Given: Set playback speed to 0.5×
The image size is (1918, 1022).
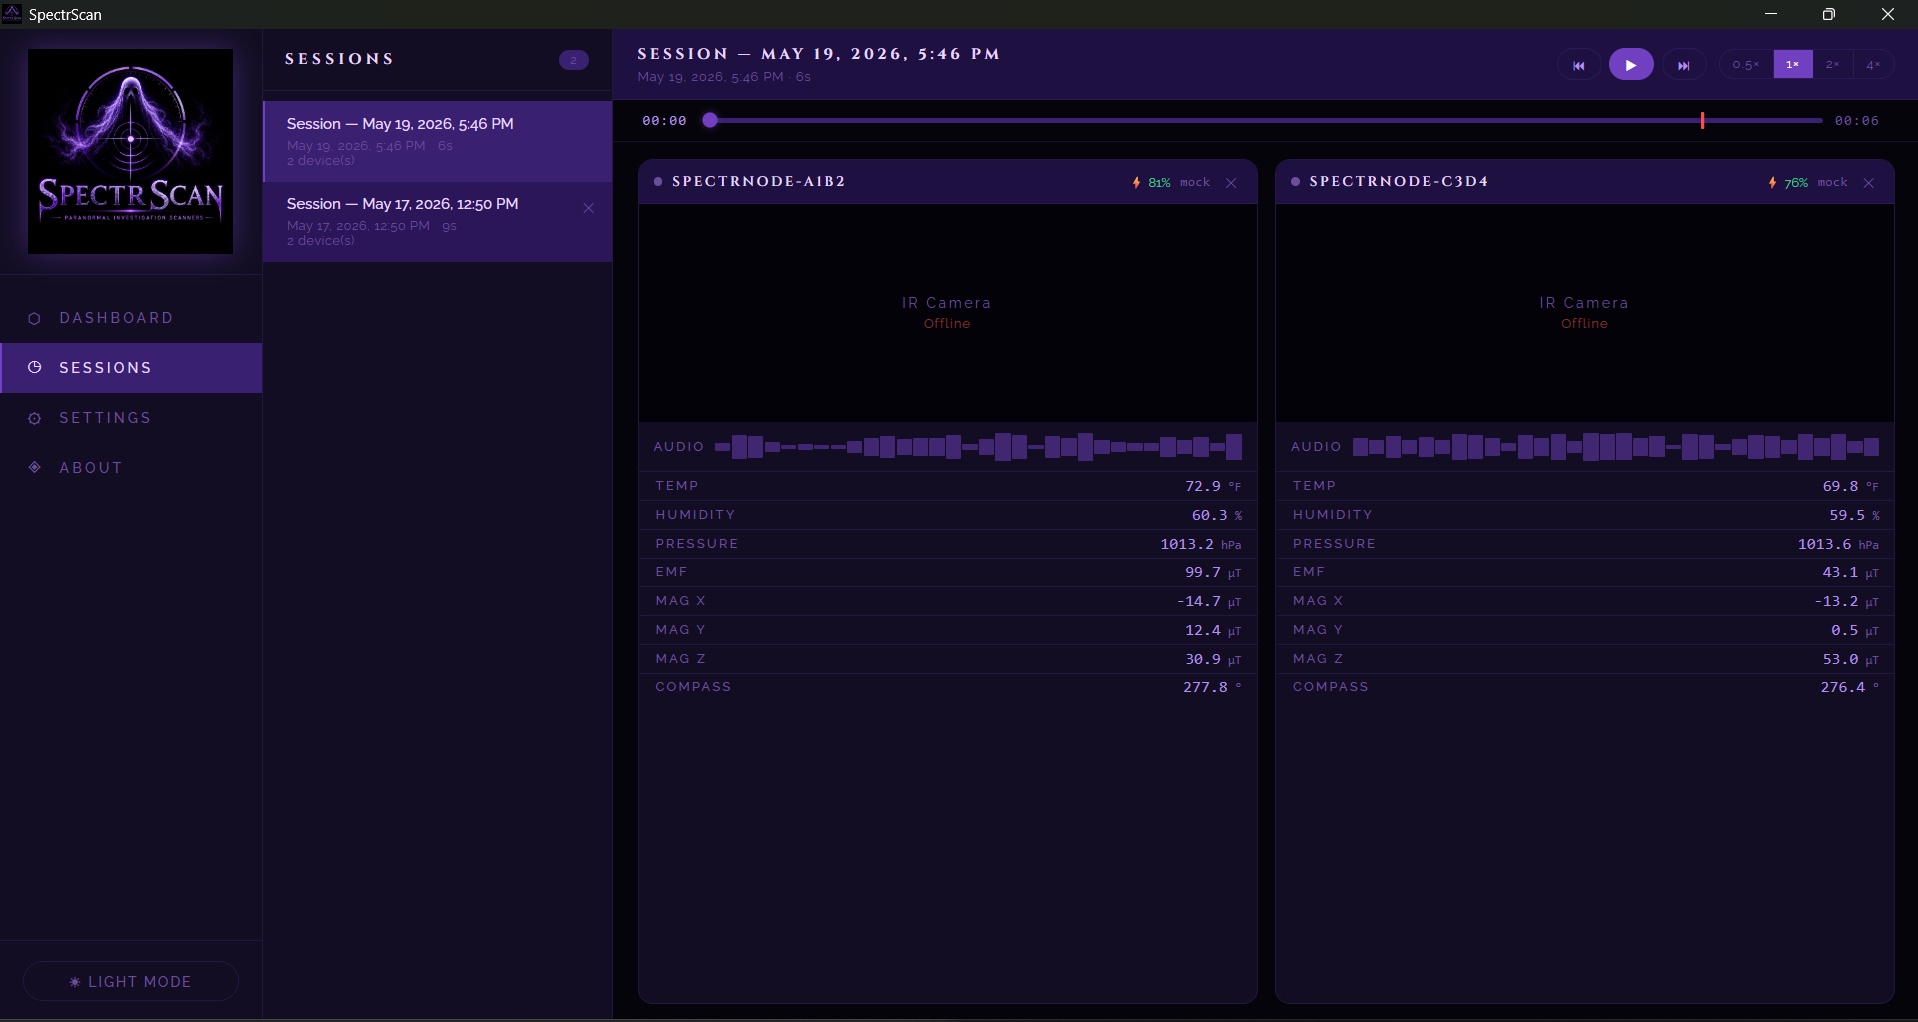Looking at the screenshot, I should coord(1746,65).
